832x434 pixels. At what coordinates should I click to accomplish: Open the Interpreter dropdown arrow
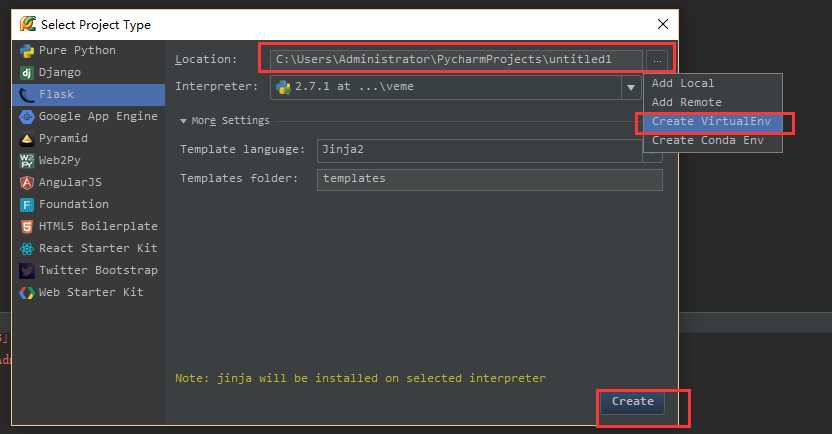pyautogui.click(x=631, y=88)
